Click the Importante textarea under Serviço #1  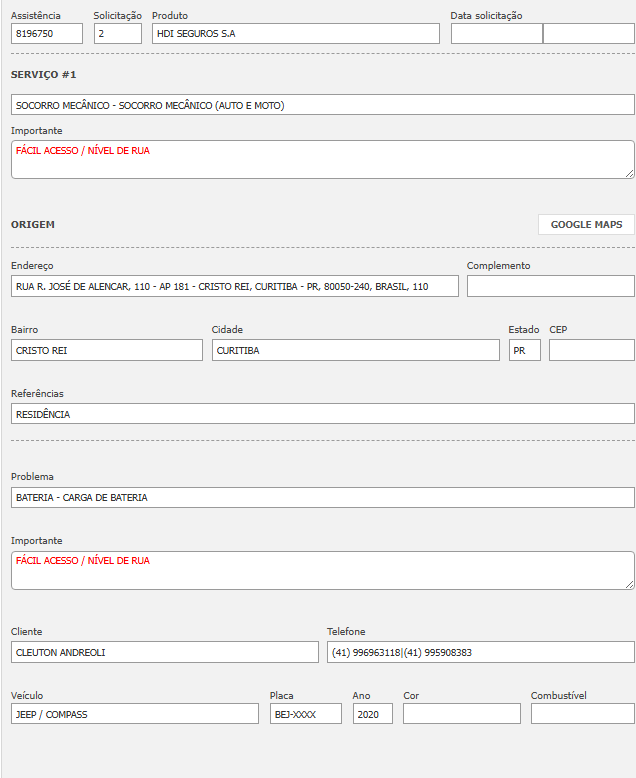tap(322, 160)
